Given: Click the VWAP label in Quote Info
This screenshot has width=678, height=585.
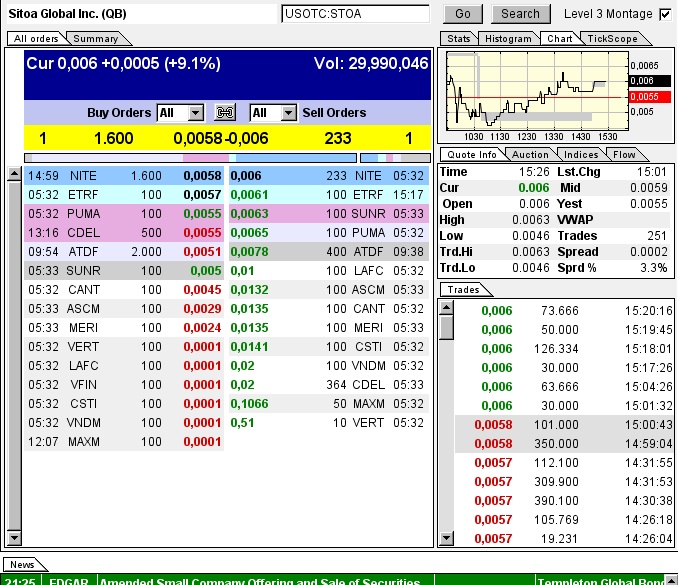Looking at the screenshot, I should [x=575, y=220].
